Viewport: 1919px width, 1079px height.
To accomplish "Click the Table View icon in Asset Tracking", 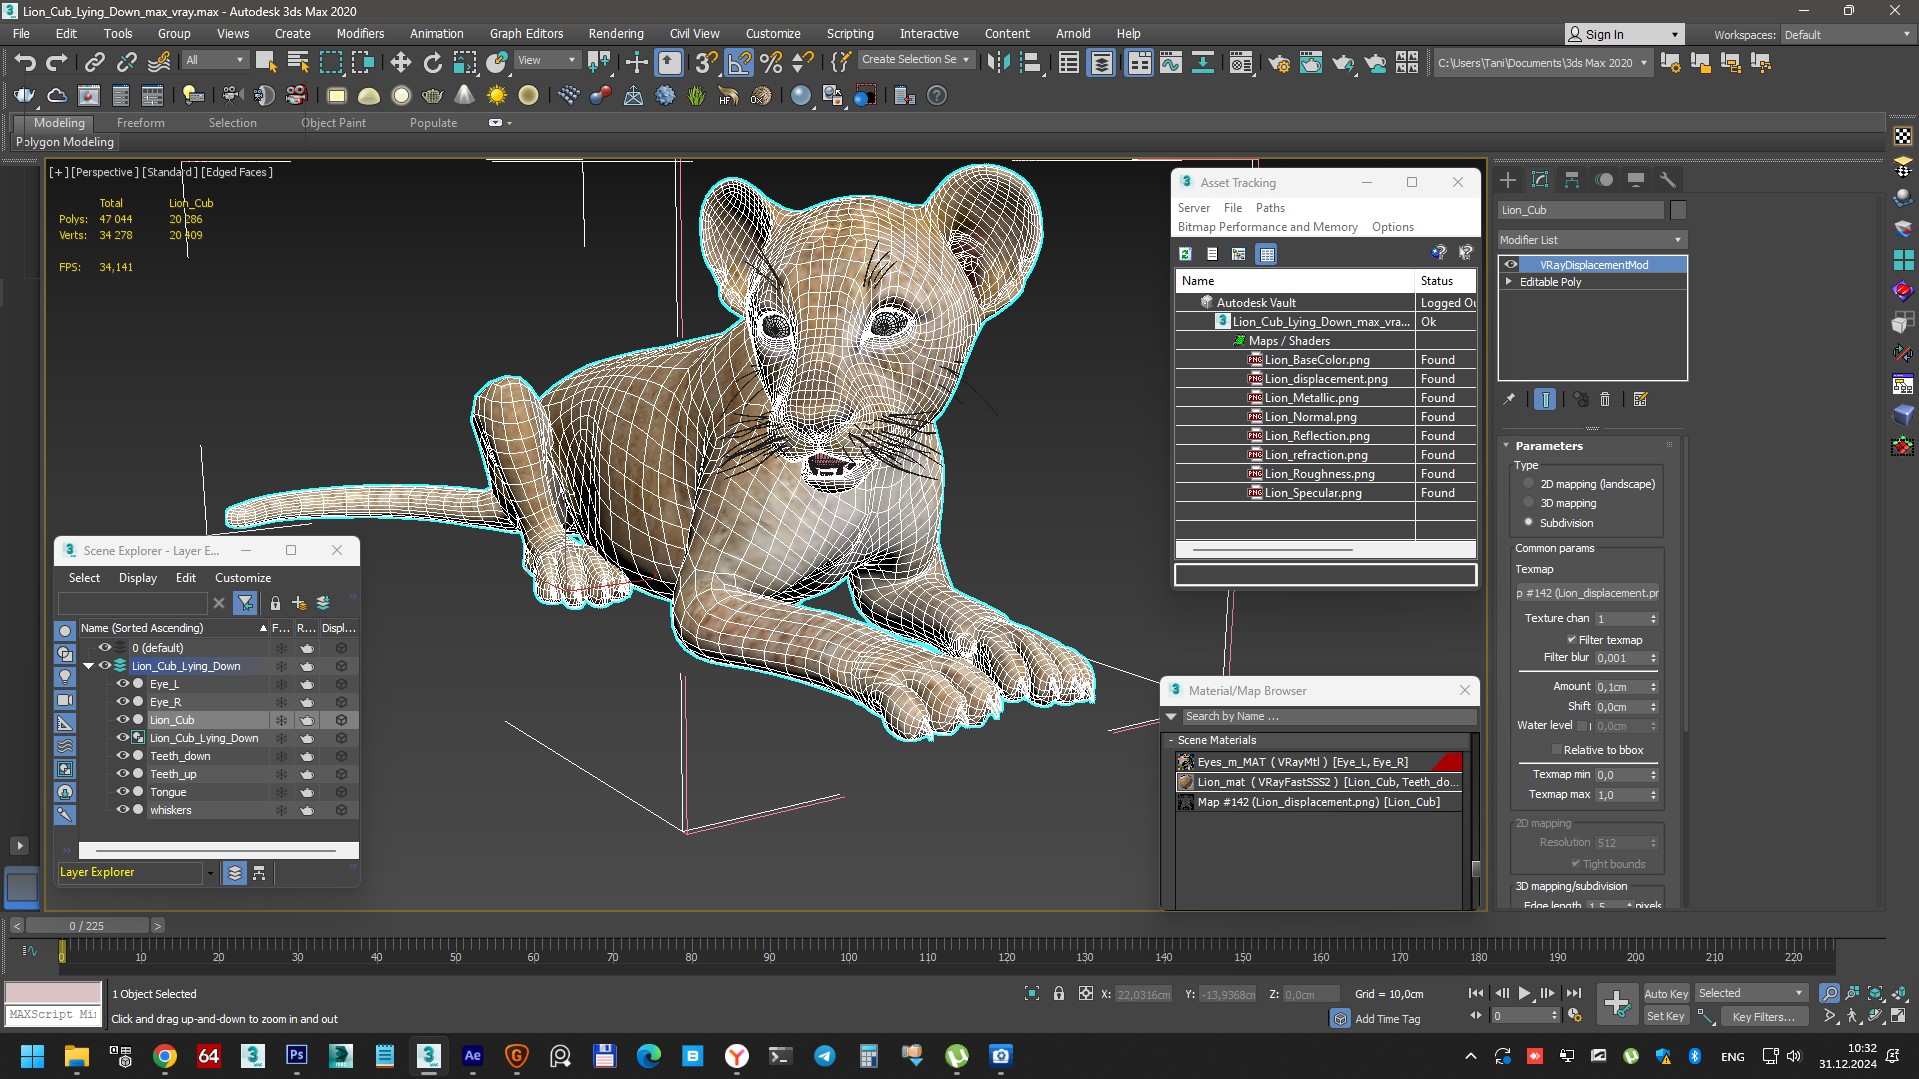I will (x=1267, y=254).
